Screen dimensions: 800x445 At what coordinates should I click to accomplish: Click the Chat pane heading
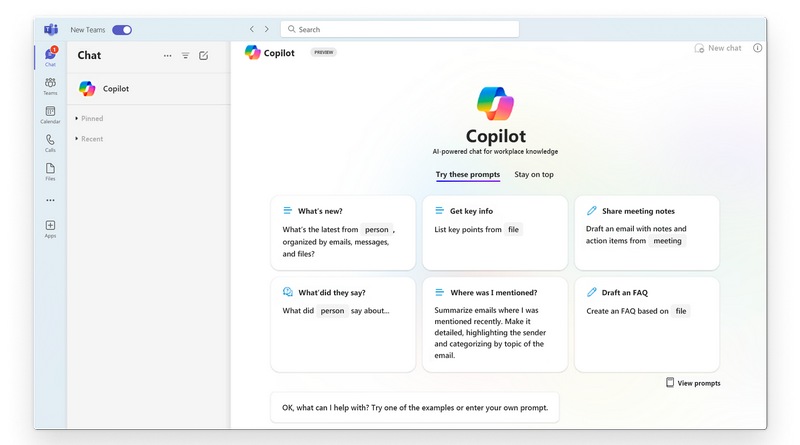pos(89,55)
